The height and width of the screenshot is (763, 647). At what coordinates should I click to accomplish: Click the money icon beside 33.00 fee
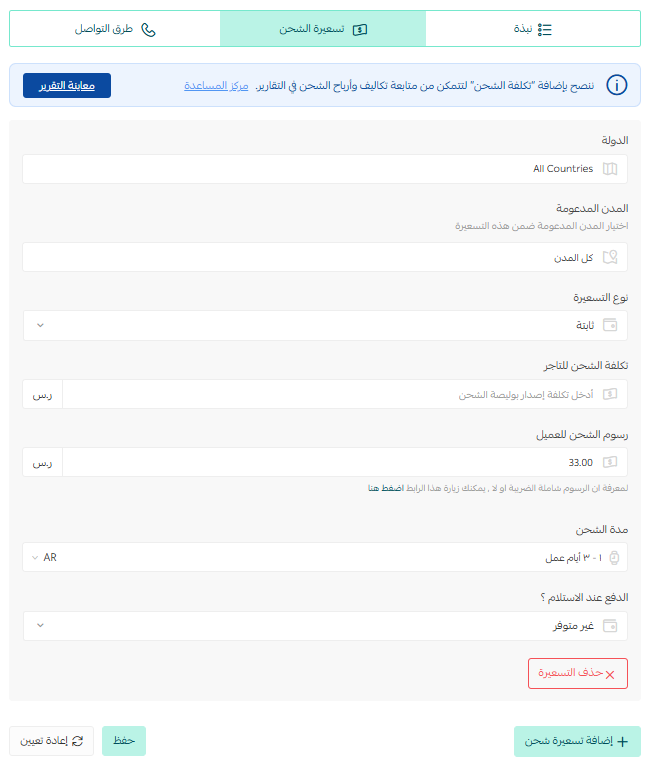pyautogui.click(x=610, y=462)
